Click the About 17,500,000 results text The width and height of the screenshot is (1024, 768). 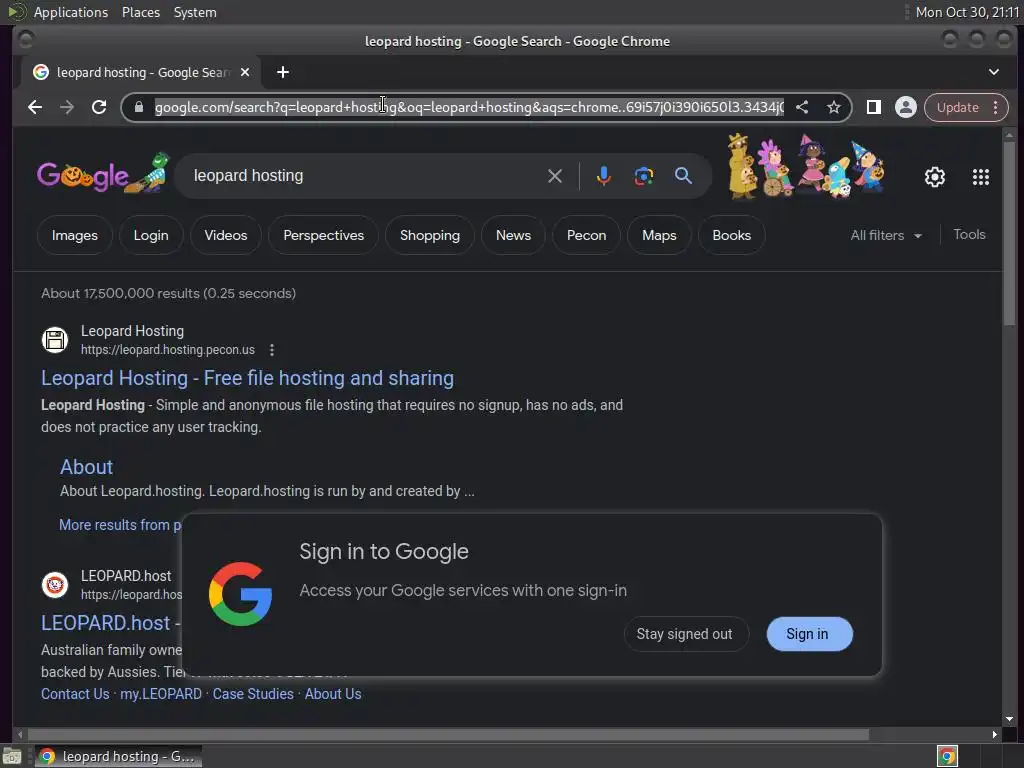(x=168, y=294)
